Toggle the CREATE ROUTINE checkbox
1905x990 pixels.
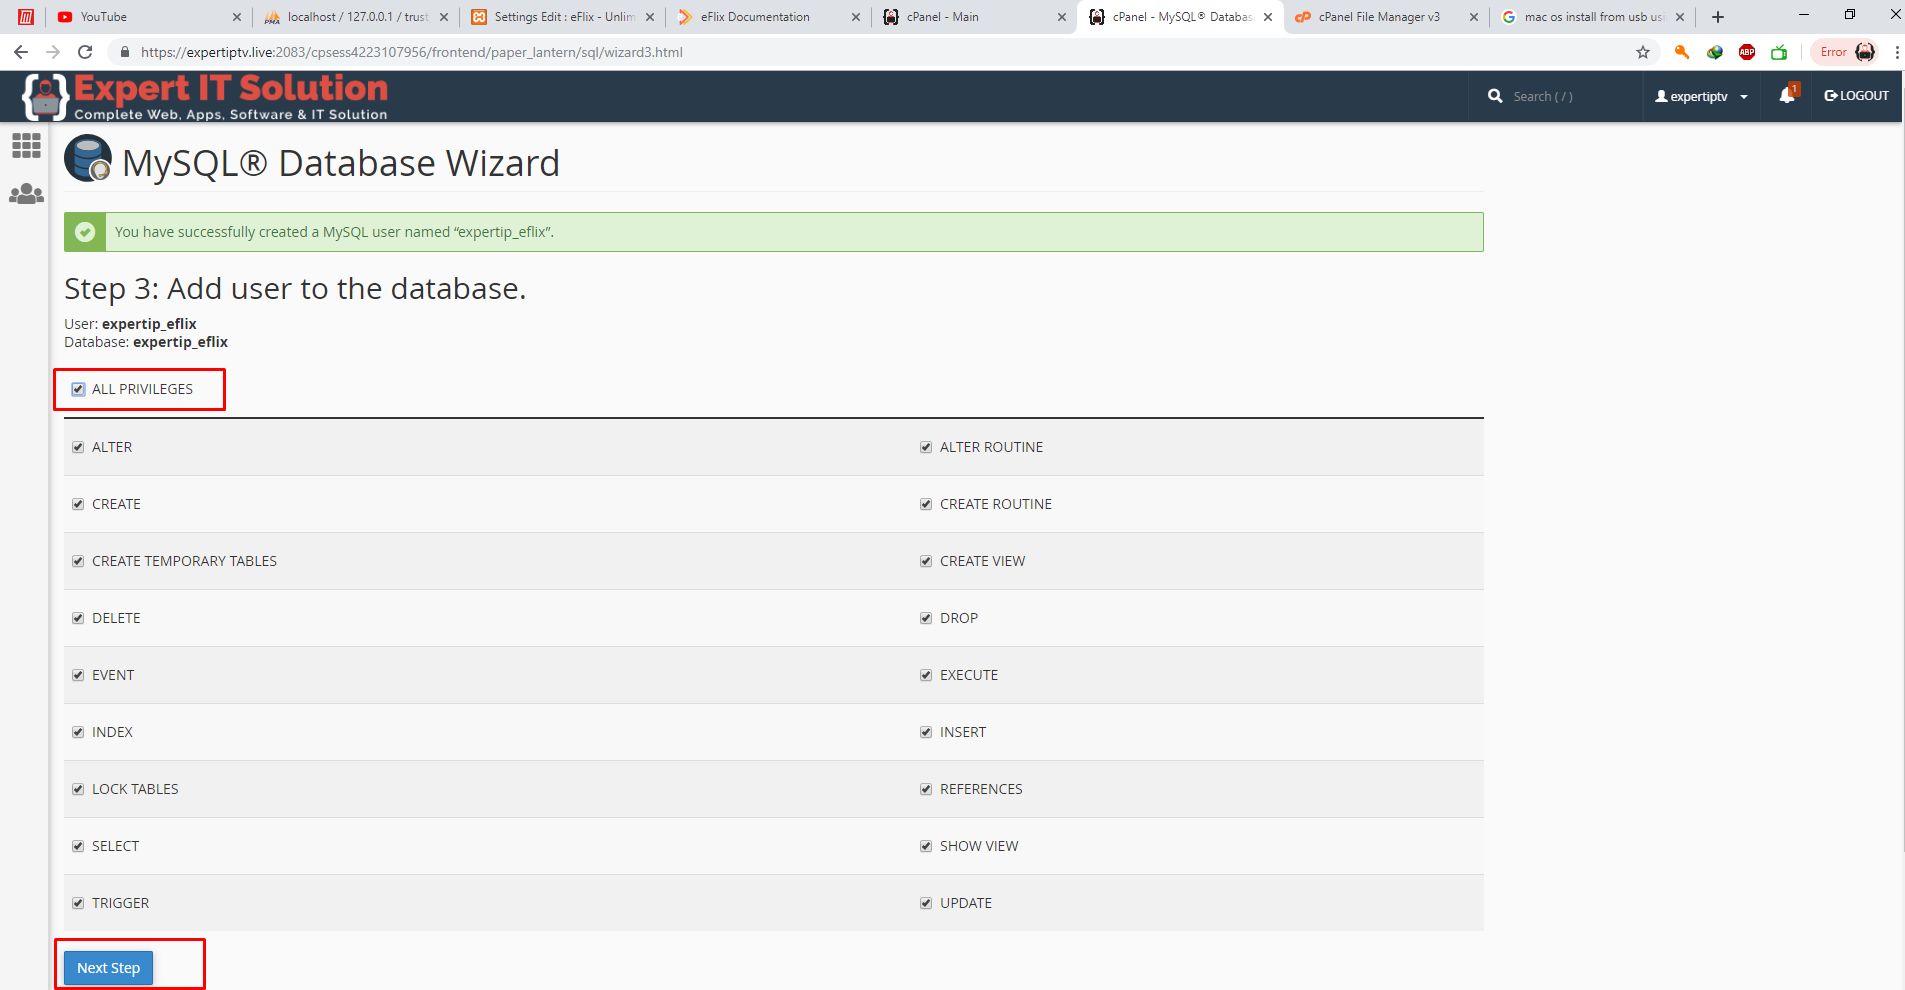pos(926,504)
